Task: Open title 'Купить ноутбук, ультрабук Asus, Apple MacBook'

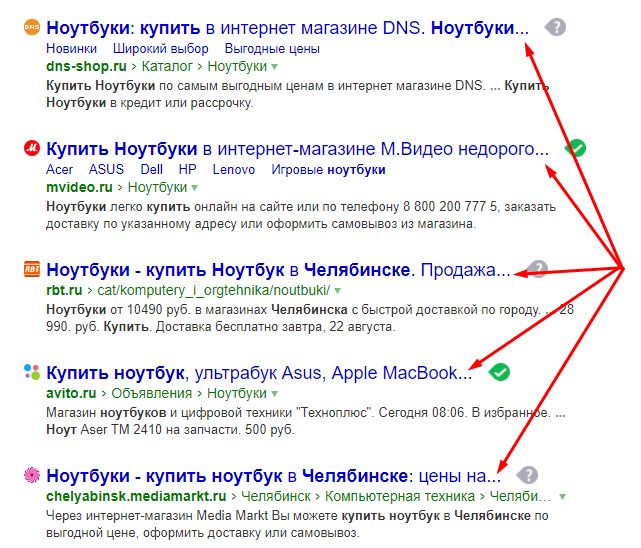Action: coord(259,373)
